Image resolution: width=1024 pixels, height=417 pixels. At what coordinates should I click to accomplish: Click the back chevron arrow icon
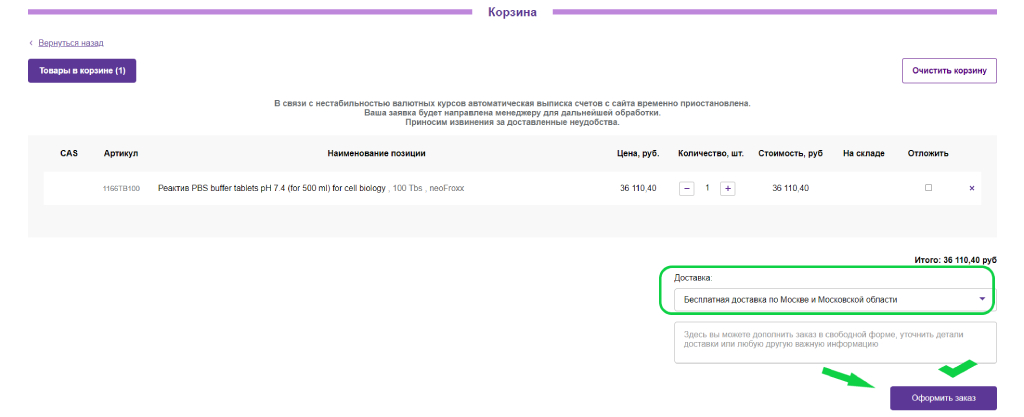31,43
